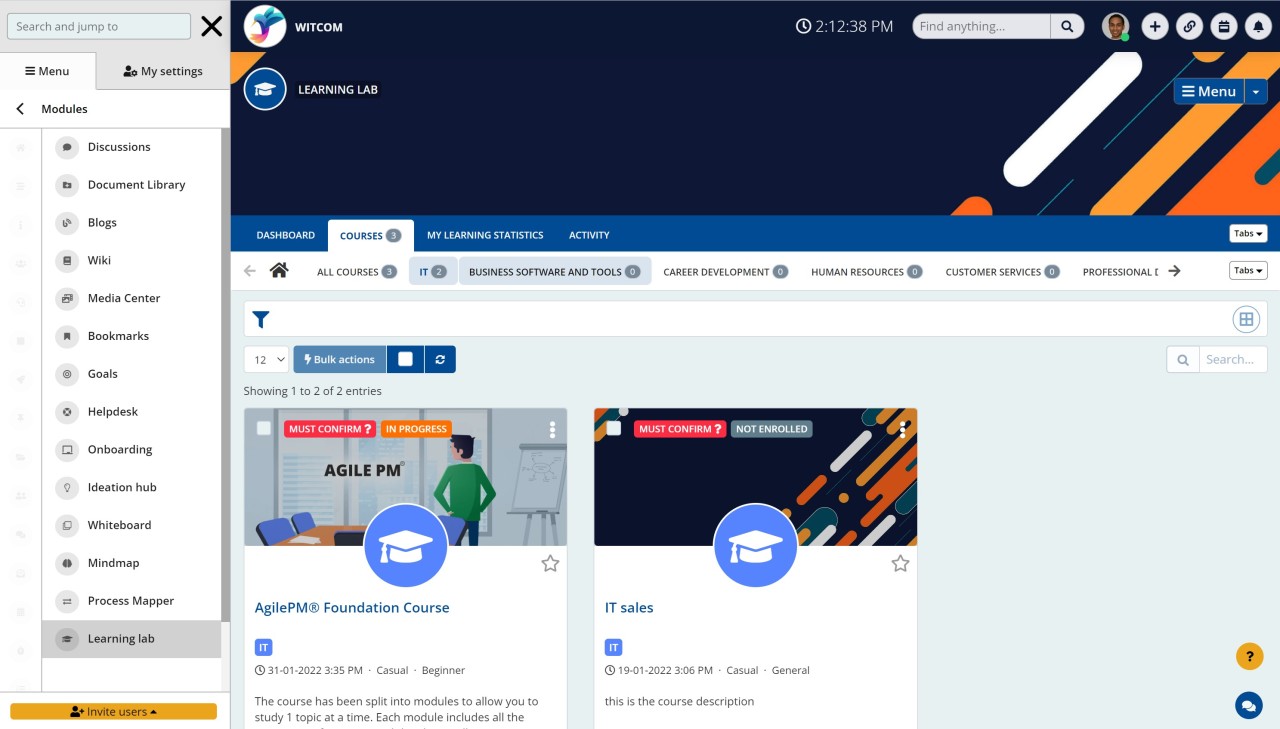Image resolution: width=1280 pixels, height=729 pixels.
Task: Click the refresh list icon
Action: pos(440,359)
